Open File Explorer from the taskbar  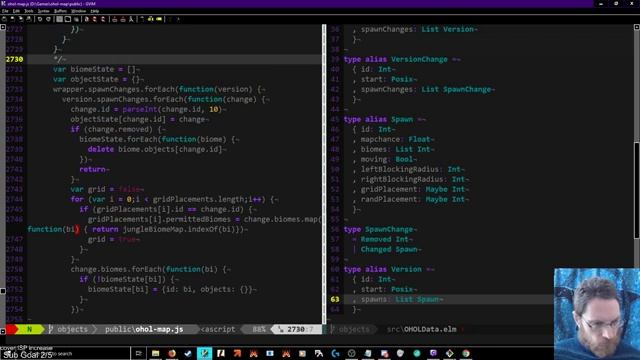pos(156,353)
